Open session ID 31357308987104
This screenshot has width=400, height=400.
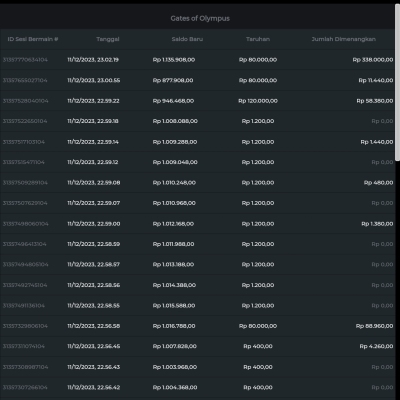[x=26, y=367]
